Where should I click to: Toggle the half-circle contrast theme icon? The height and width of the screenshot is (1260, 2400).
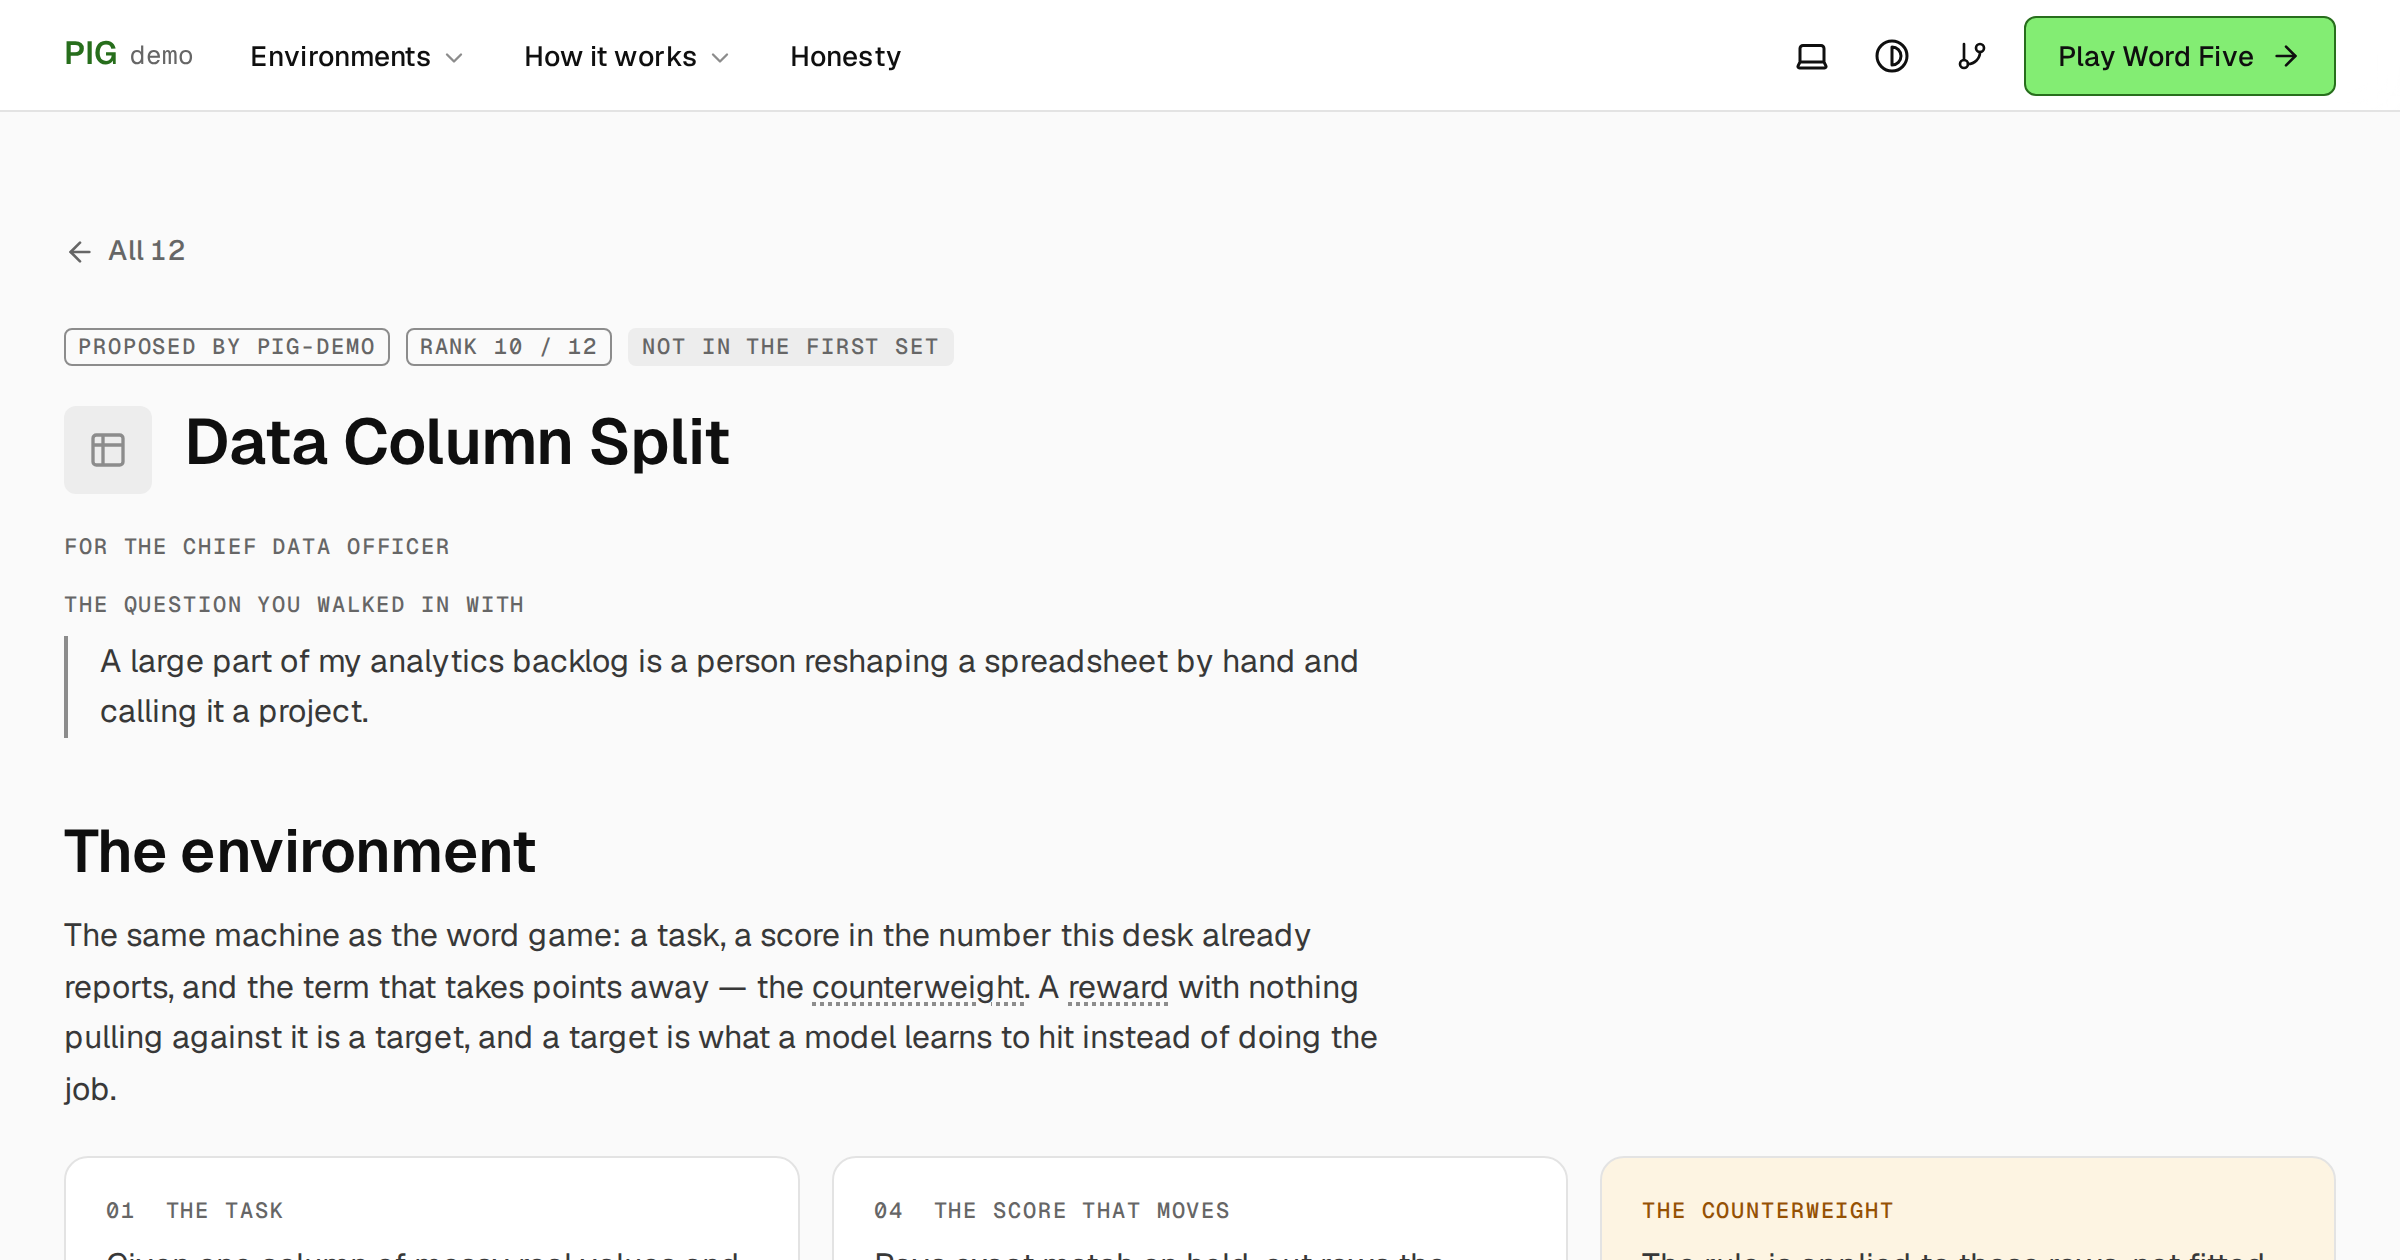pos(1891,56)
